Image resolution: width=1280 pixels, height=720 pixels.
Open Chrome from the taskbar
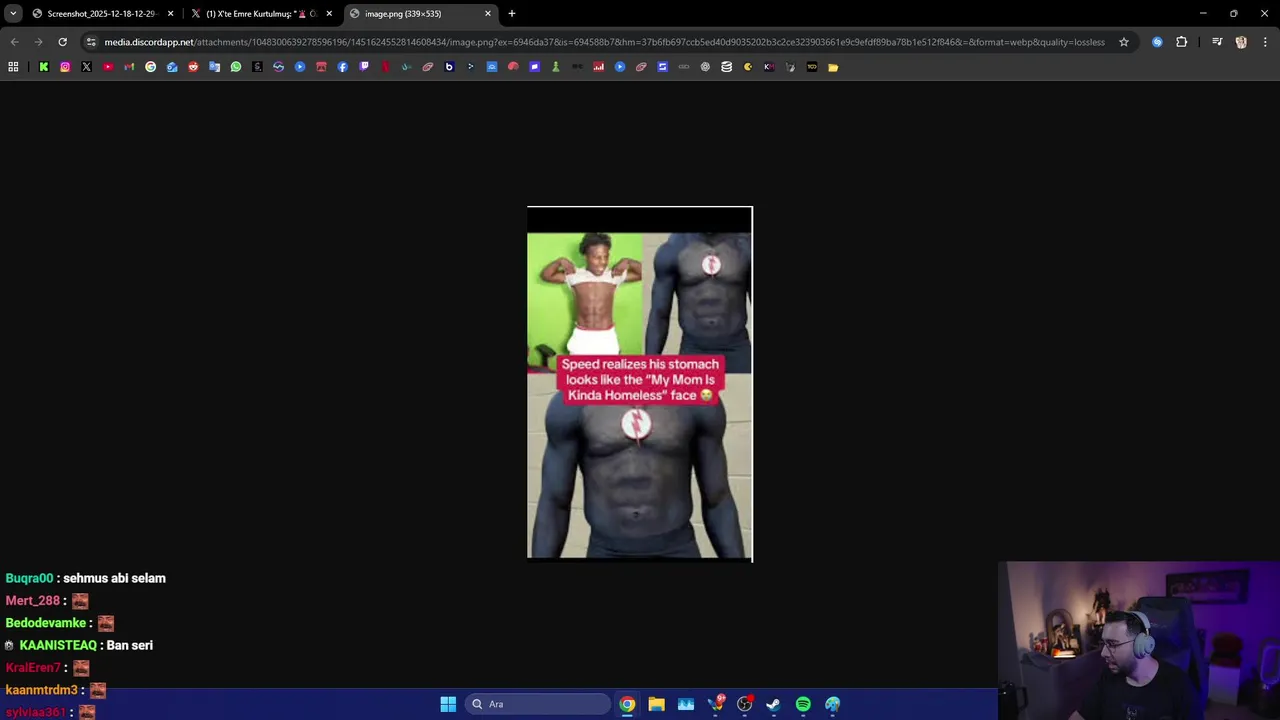[x=627, y=704]
